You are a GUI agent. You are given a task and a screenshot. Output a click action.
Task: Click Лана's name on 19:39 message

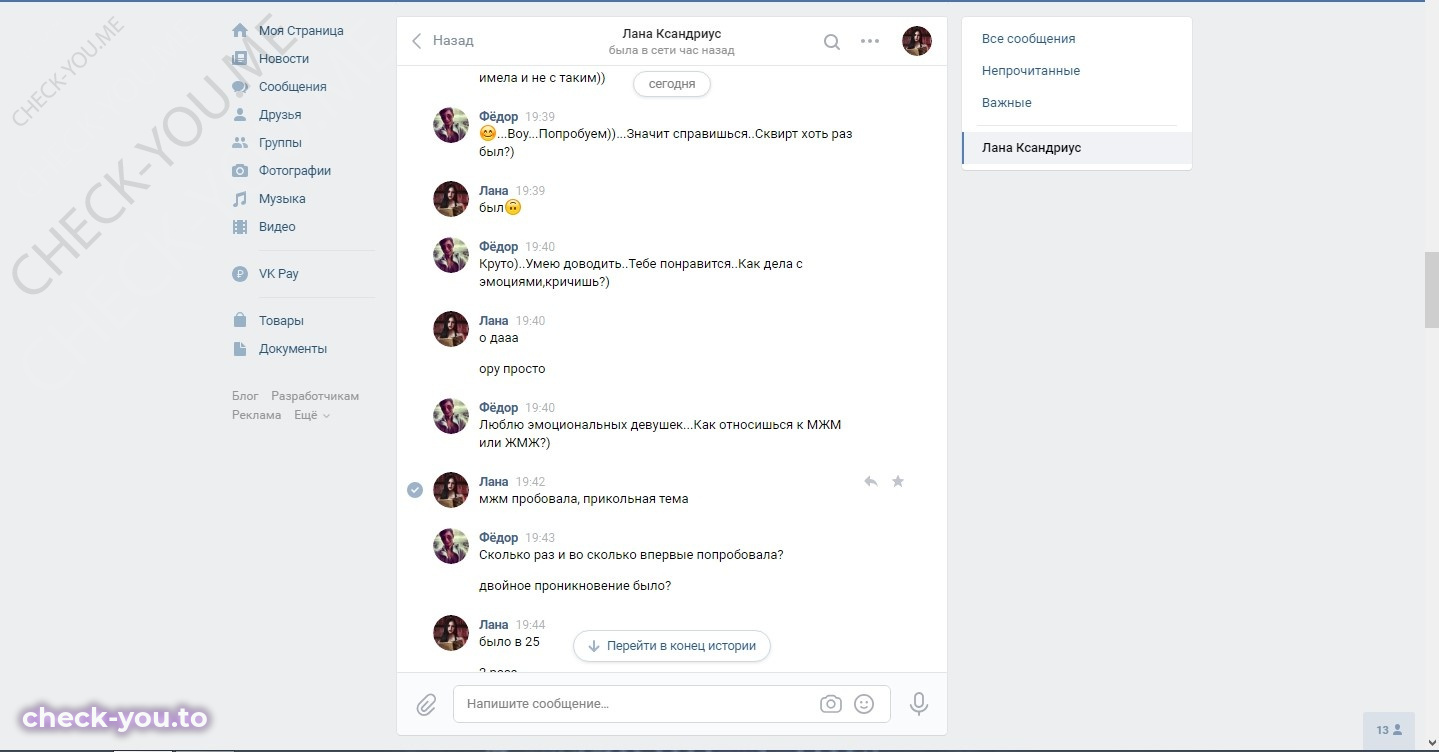point(494,191)
